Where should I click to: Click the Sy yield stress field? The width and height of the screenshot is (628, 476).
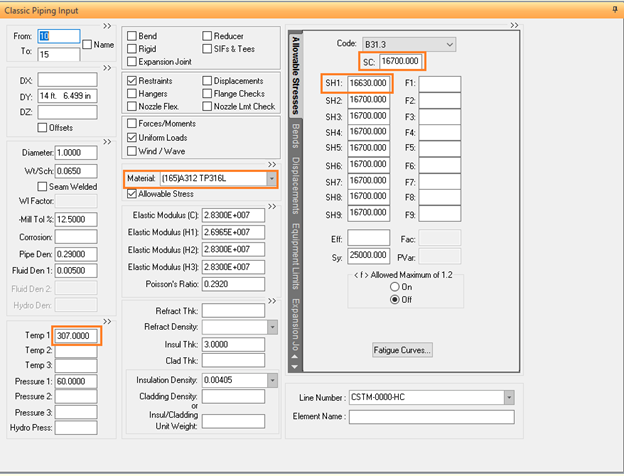click(368, 256)
